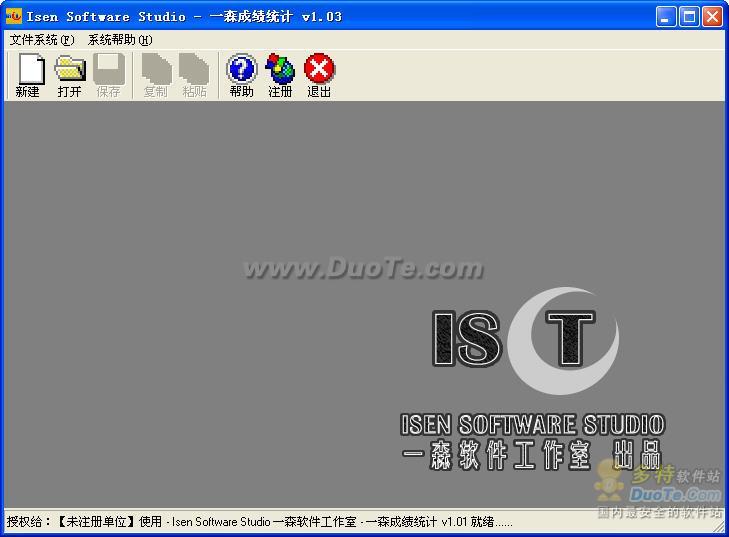Click the window title text 一森成绩统计 v1.03
The height and width of the screenshot is (537, 729).
click(276, 17)
